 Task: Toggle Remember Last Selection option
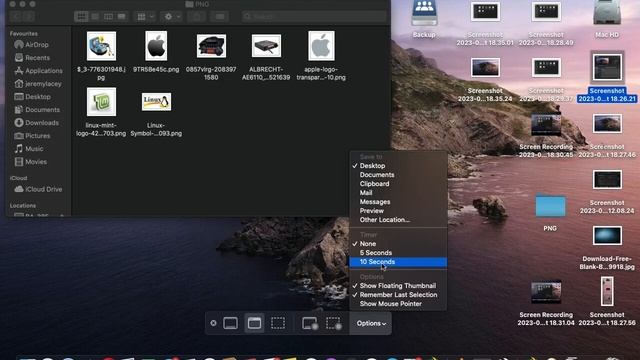[398, 295]
